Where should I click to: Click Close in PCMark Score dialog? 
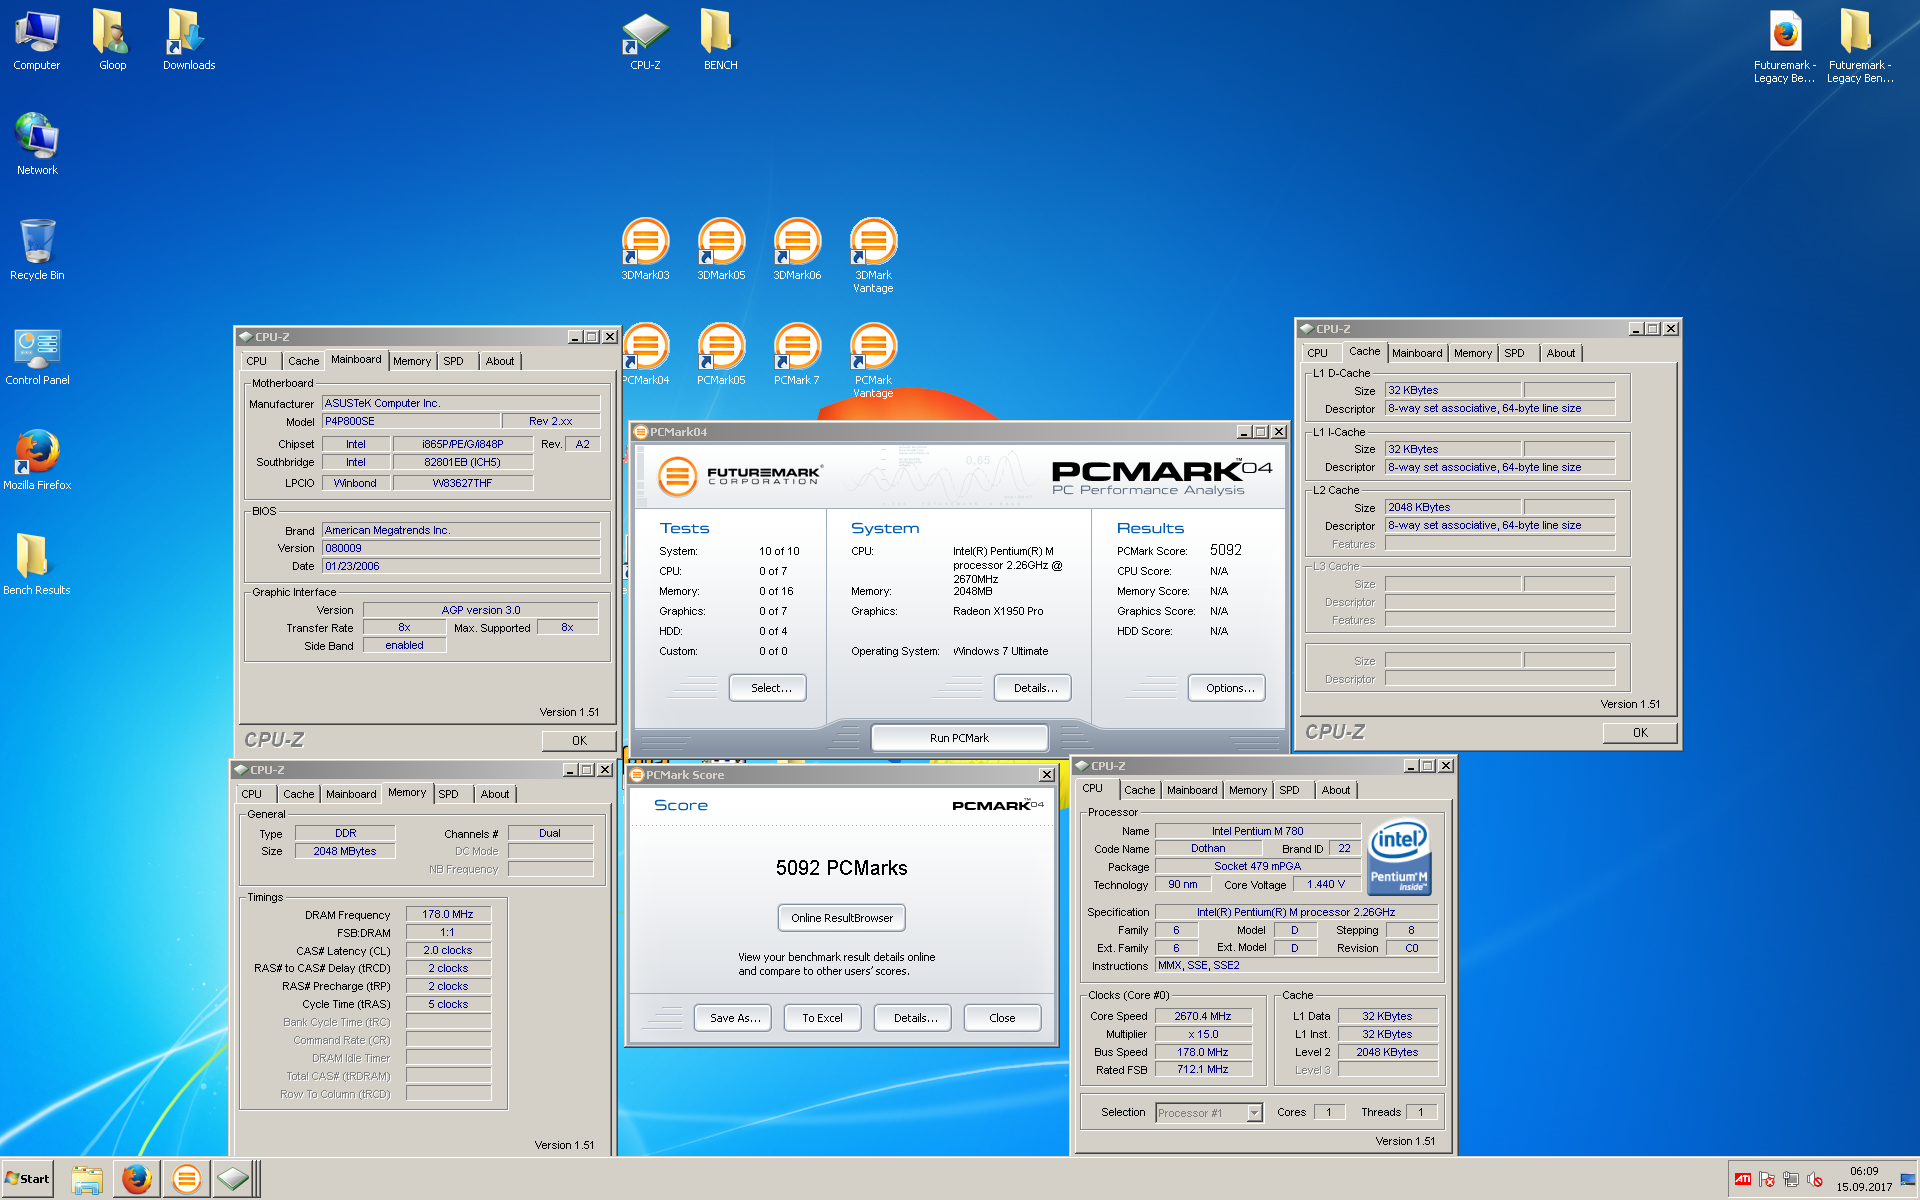[1002, 1018]
